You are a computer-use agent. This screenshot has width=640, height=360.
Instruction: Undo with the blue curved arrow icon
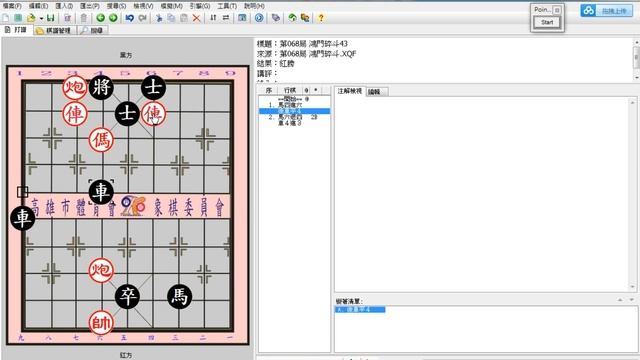tap(130, 18)
